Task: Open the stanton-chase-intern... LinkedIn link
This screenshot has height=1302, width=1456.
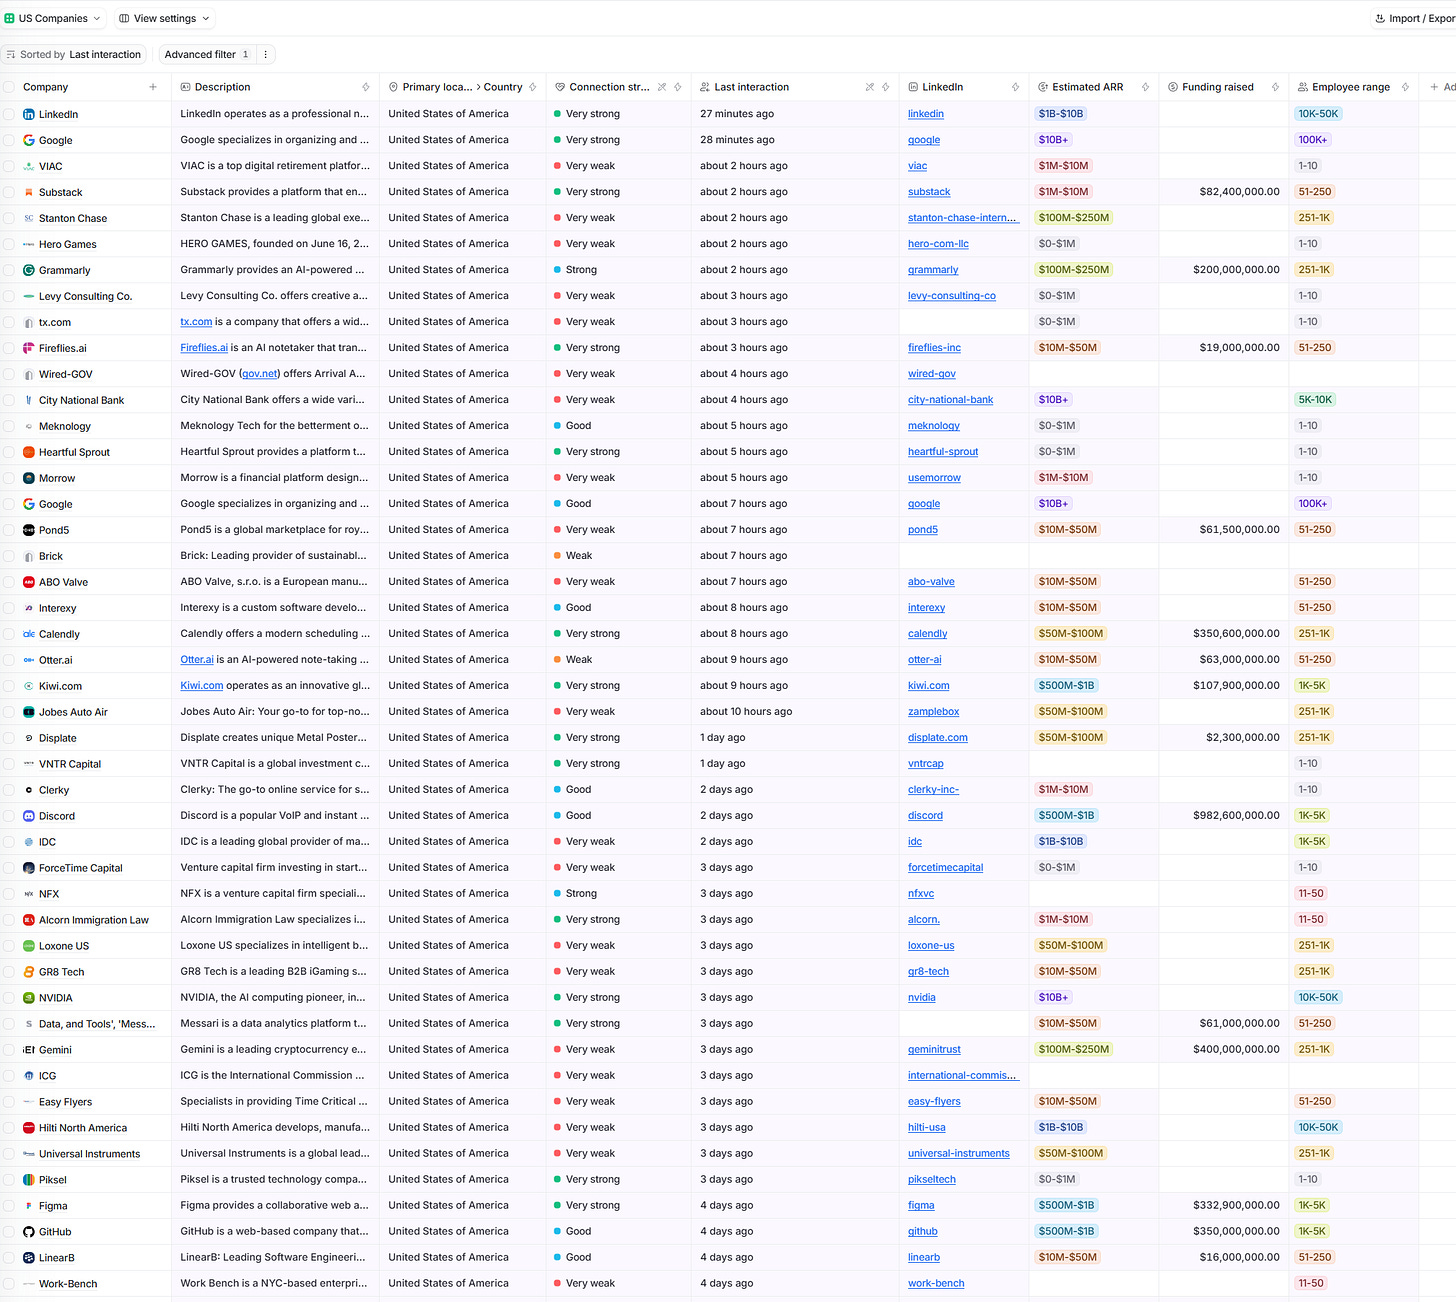Action: coord(964,218)
